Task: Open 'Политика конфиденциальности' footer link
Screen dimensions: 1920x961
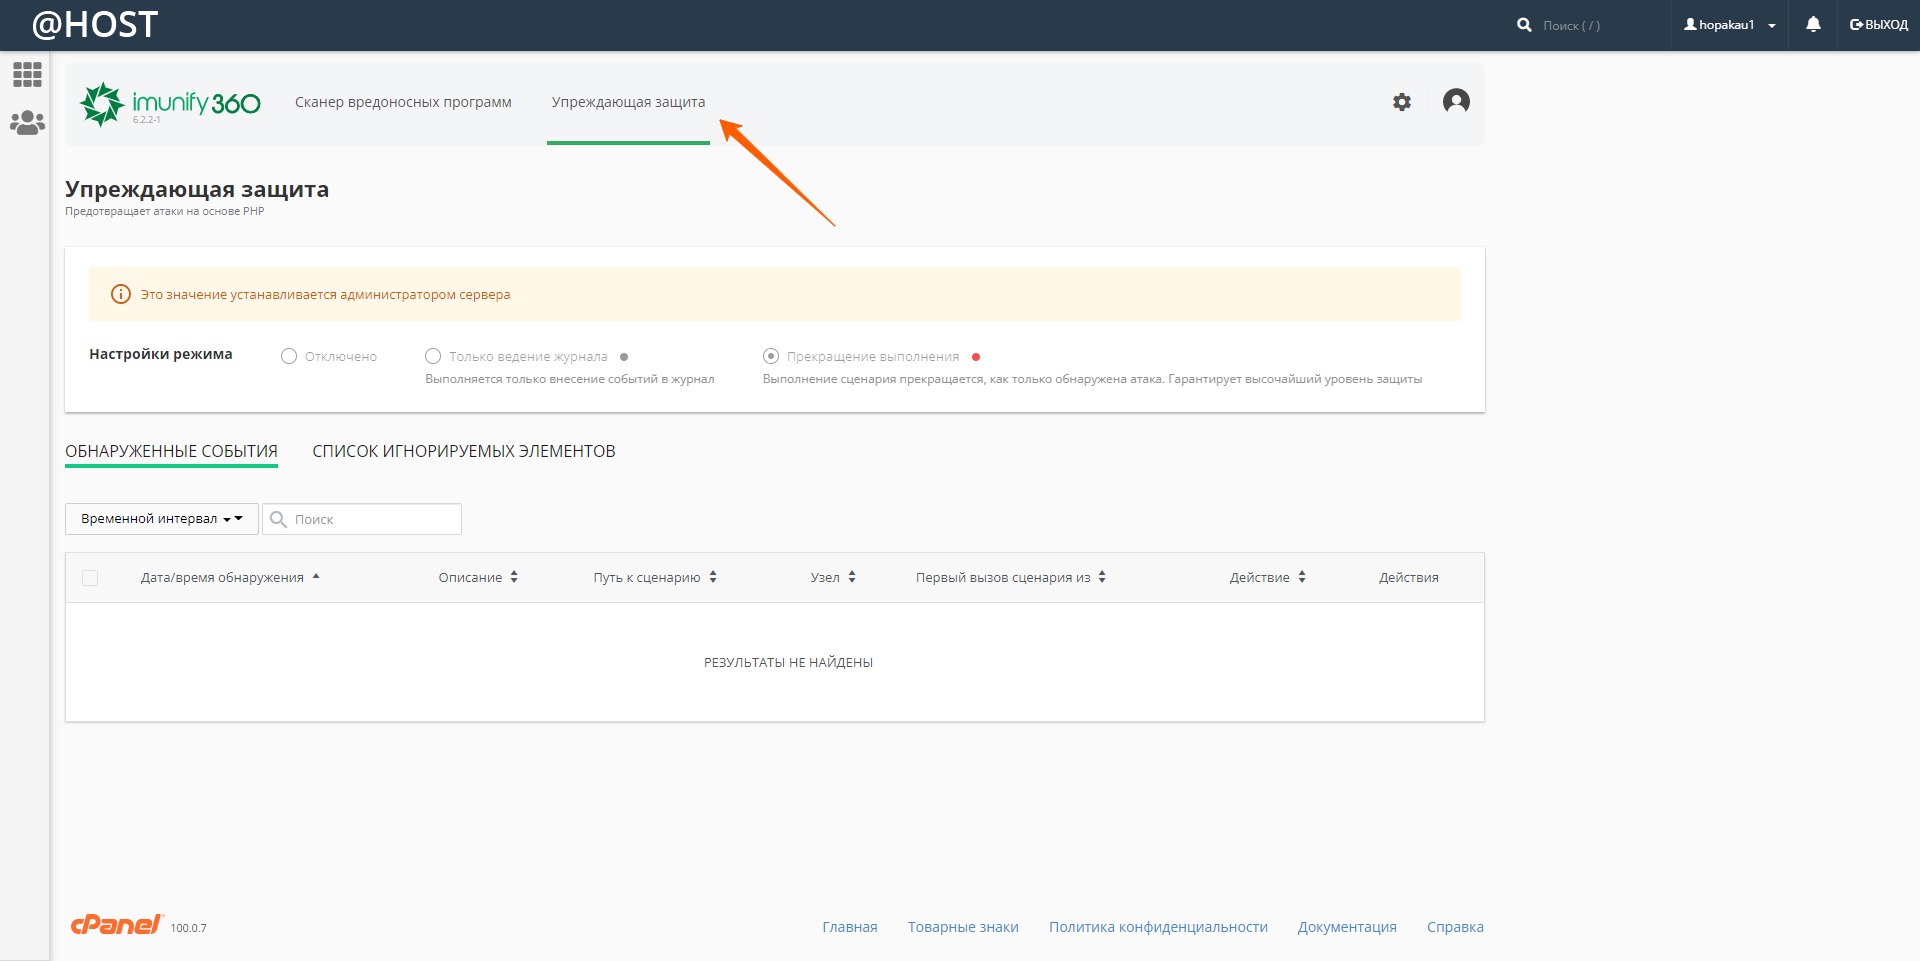Action: tap(1158, 927)
